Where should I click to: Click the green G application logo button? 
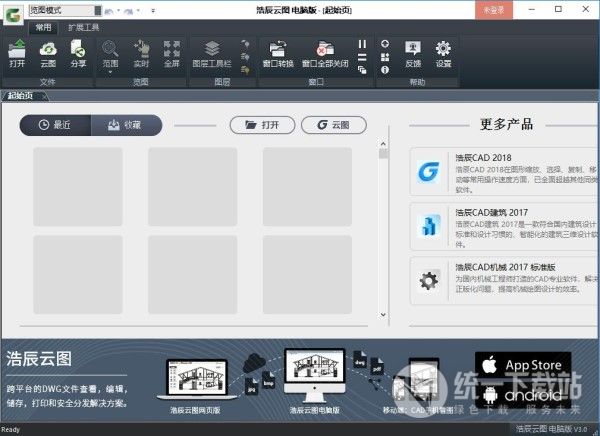coord(13,15)
